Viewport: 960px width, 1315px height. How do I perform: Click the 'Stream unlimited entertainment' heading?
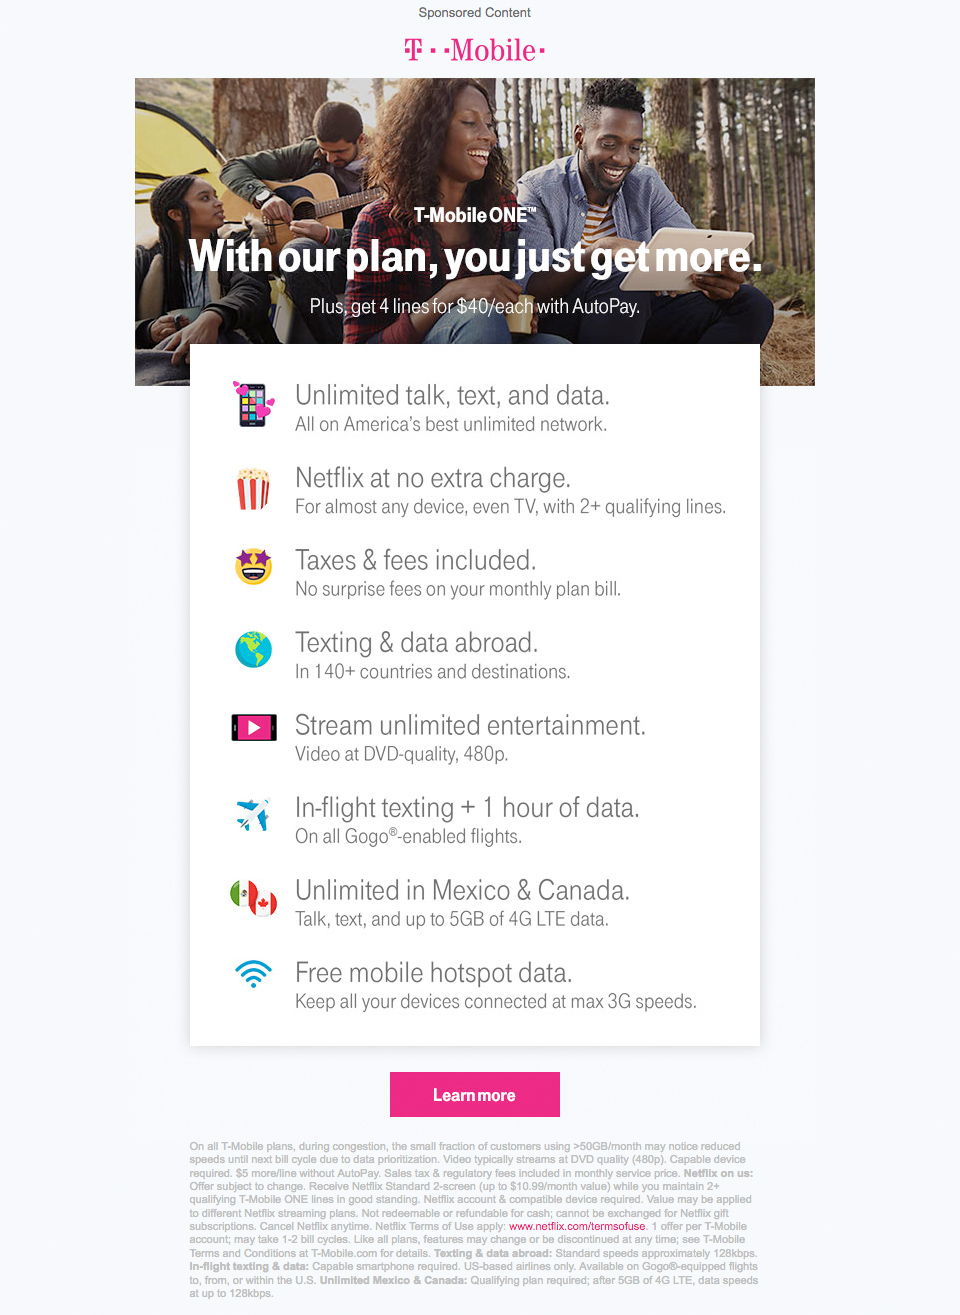point(470,725)
